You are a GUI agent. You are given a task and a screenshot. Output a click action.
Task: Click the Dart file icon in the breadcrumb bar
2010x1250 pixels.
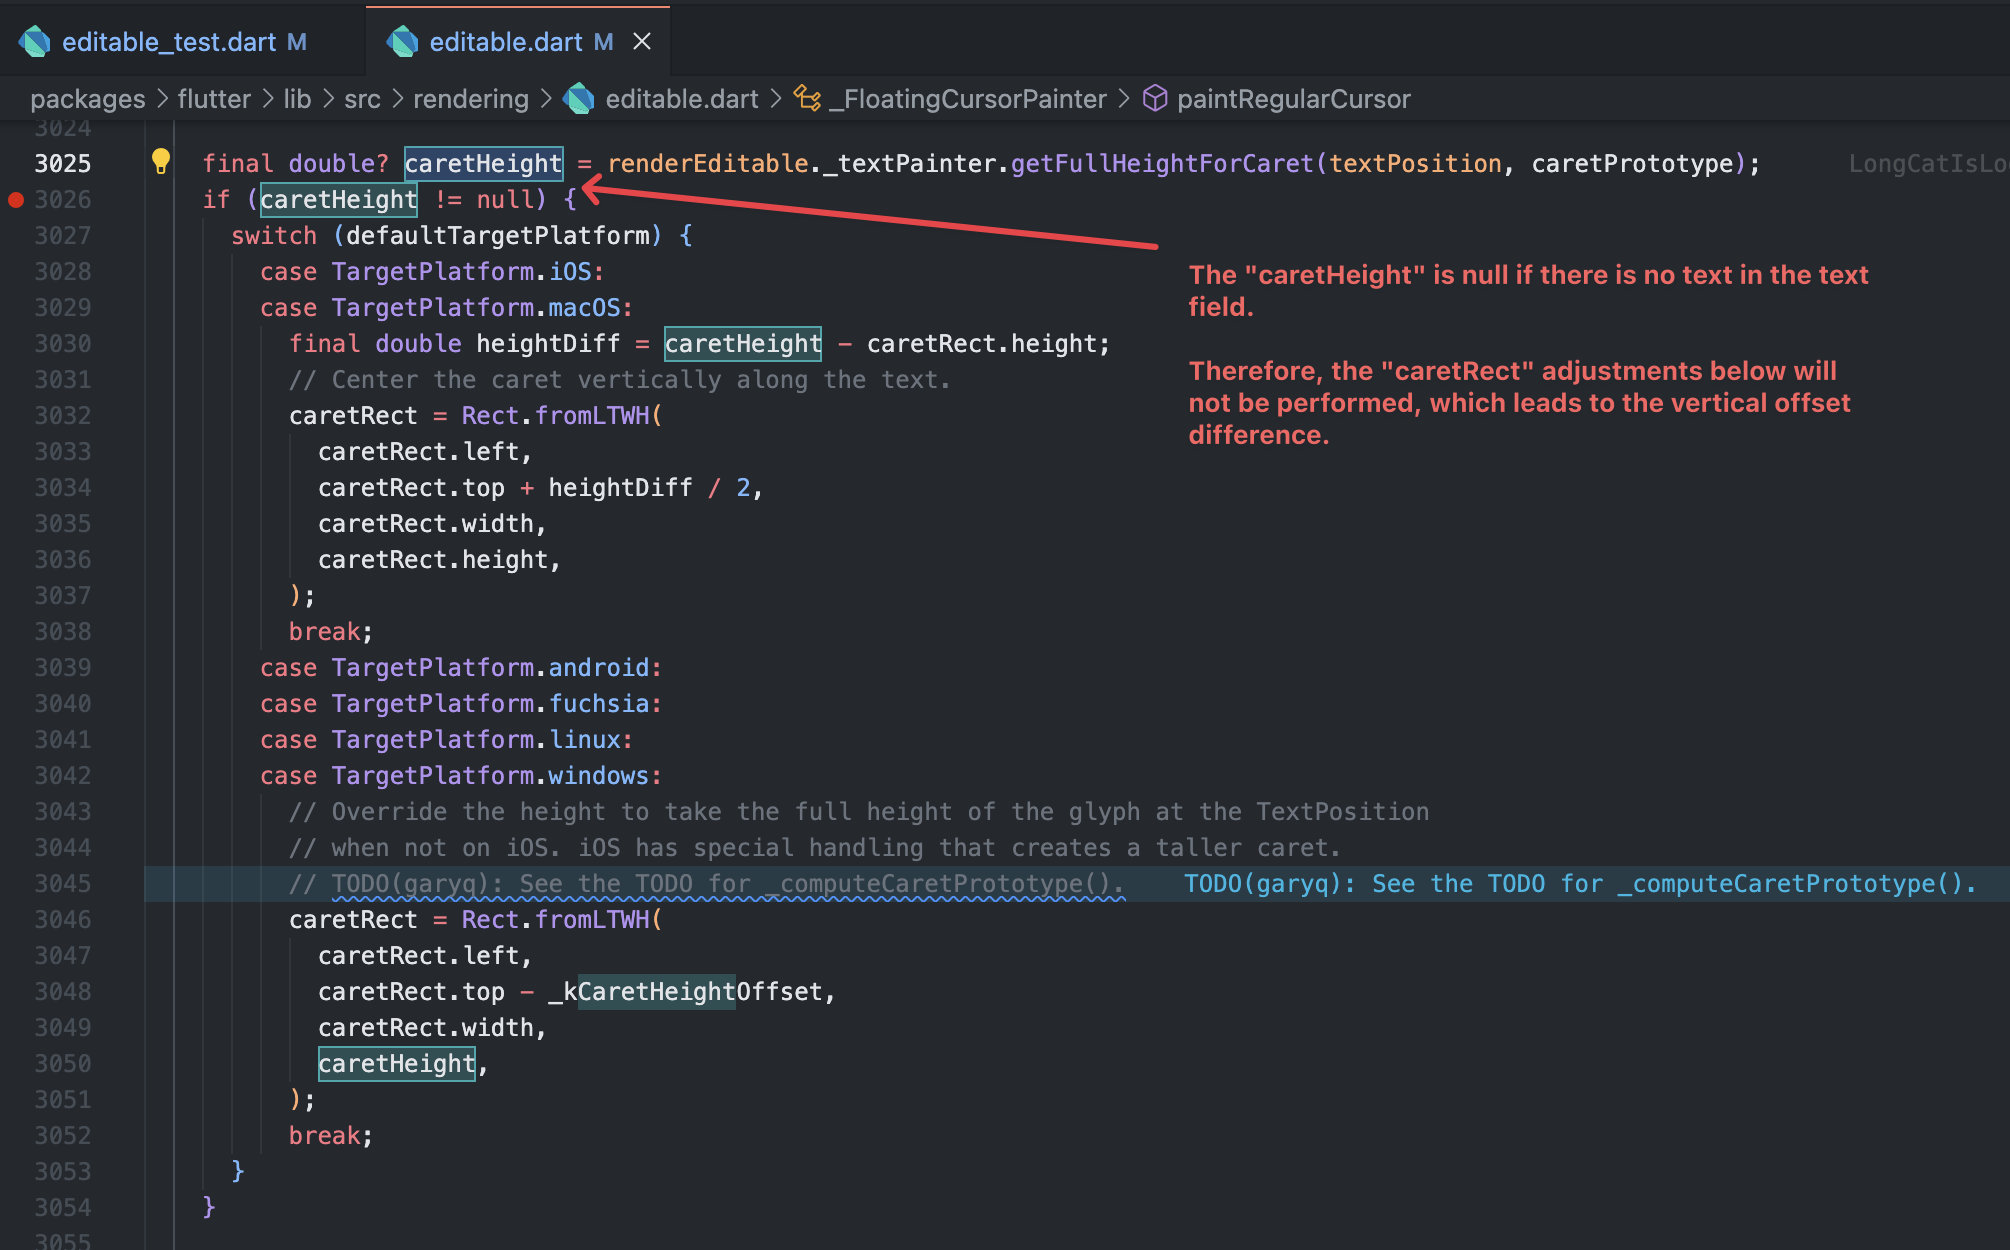(x=580, y=98)
